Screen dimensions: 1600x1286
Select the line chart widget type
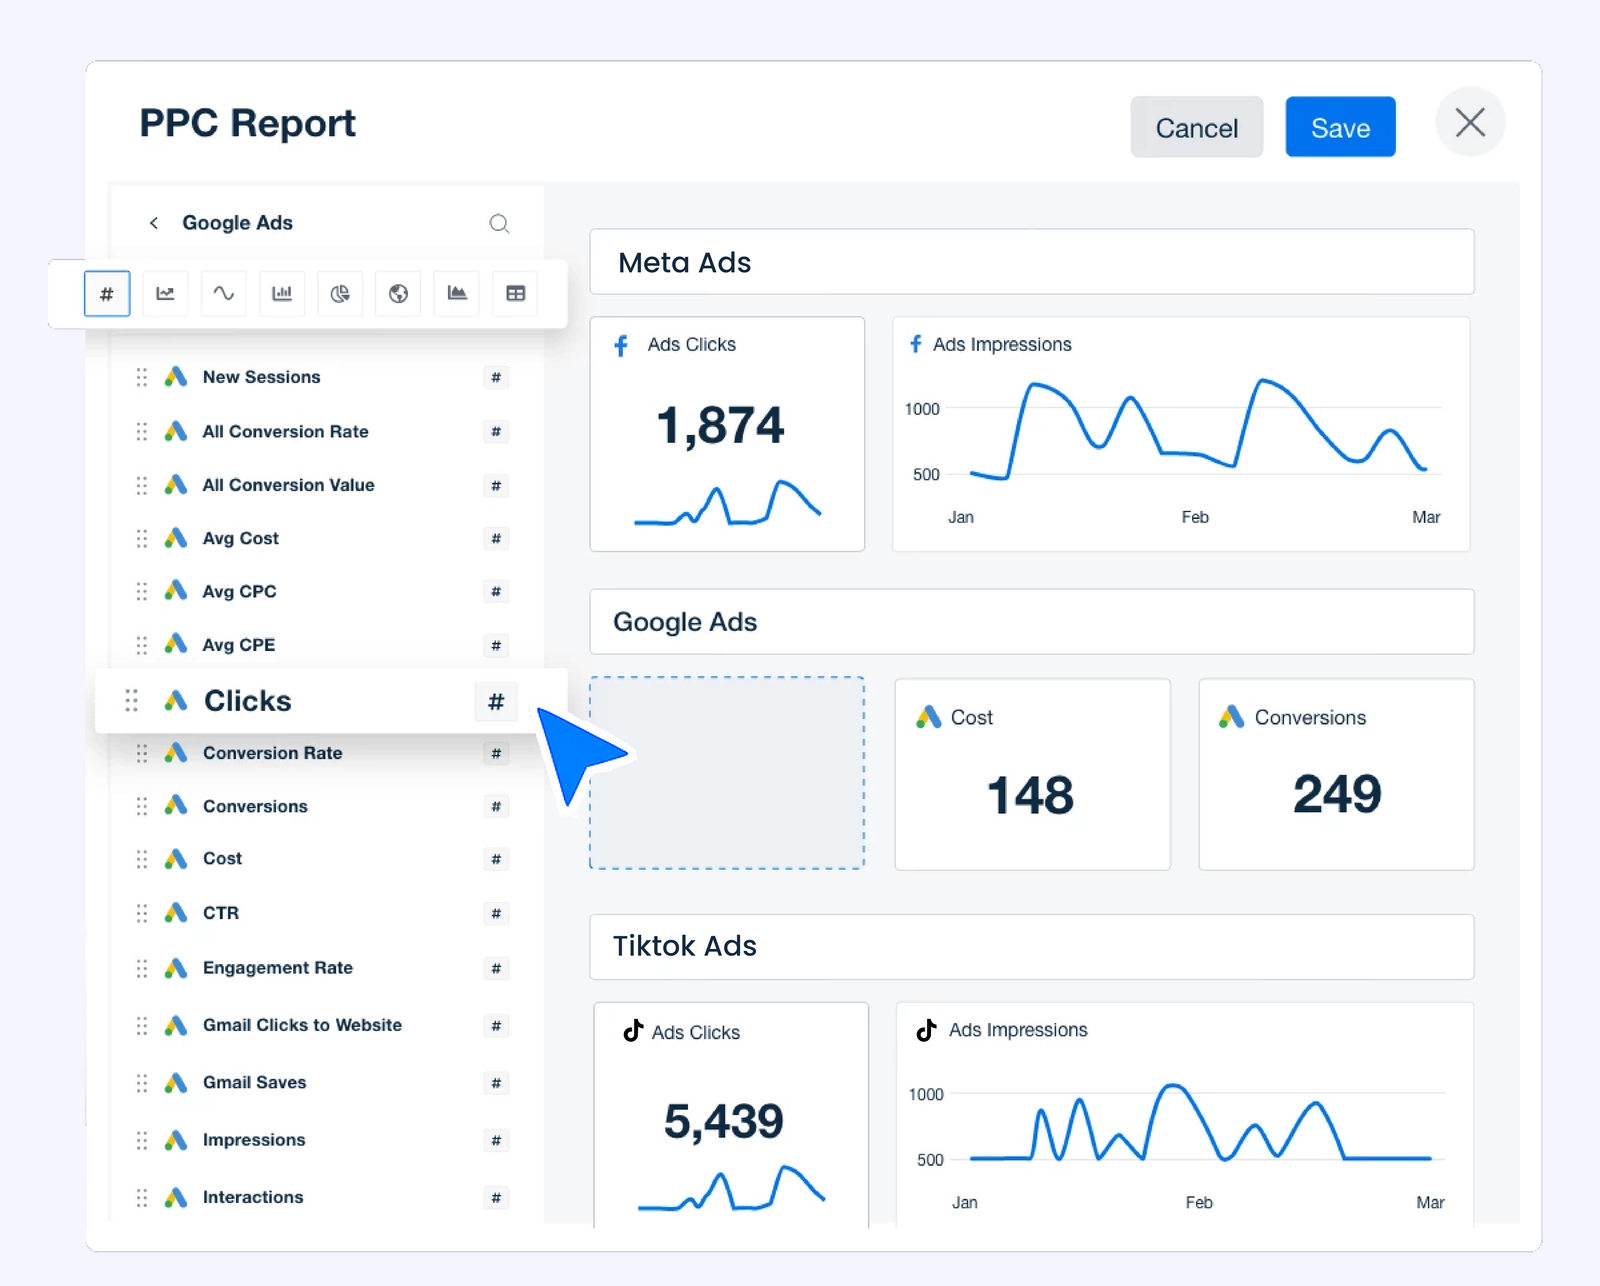pos(165,294)
